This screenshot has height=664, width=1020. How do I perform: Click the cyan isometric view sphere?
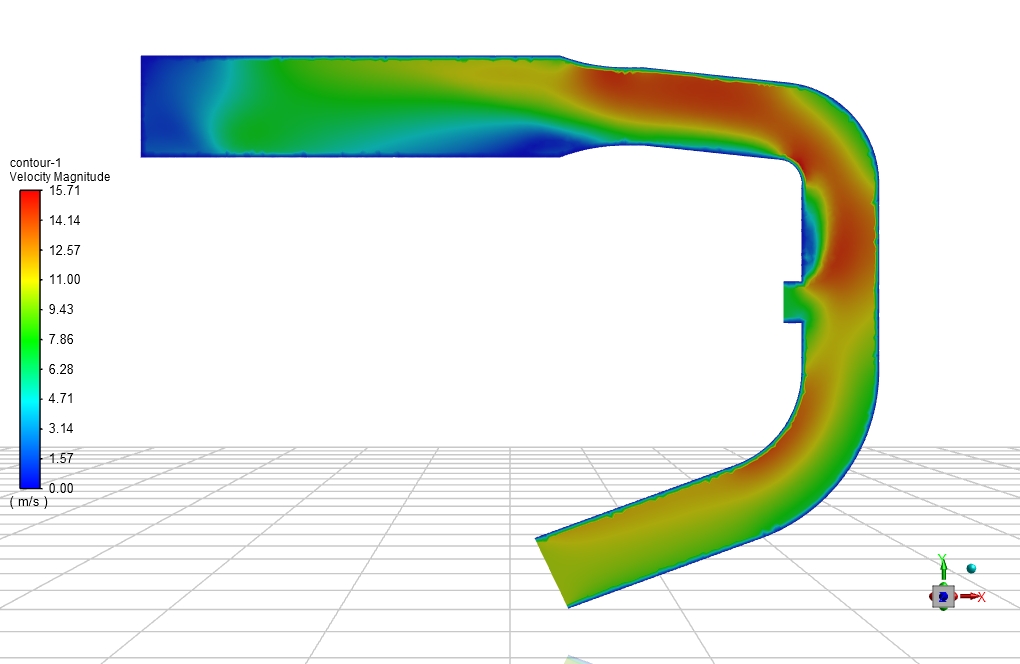971,568
